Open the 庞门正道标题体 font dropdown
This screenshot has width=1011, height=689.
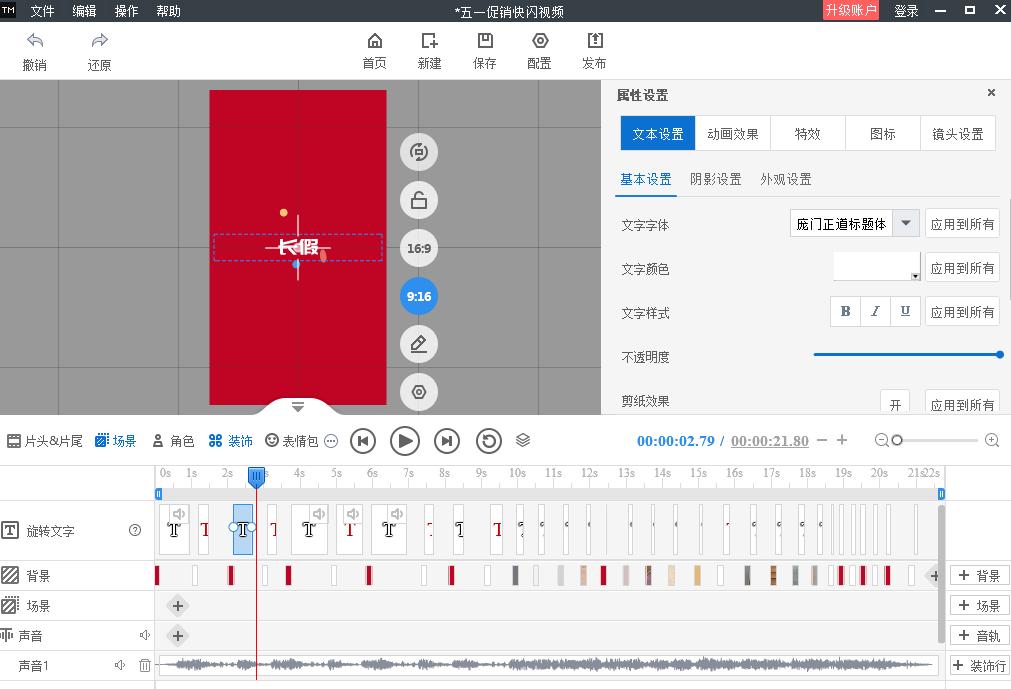coord(906,223)
